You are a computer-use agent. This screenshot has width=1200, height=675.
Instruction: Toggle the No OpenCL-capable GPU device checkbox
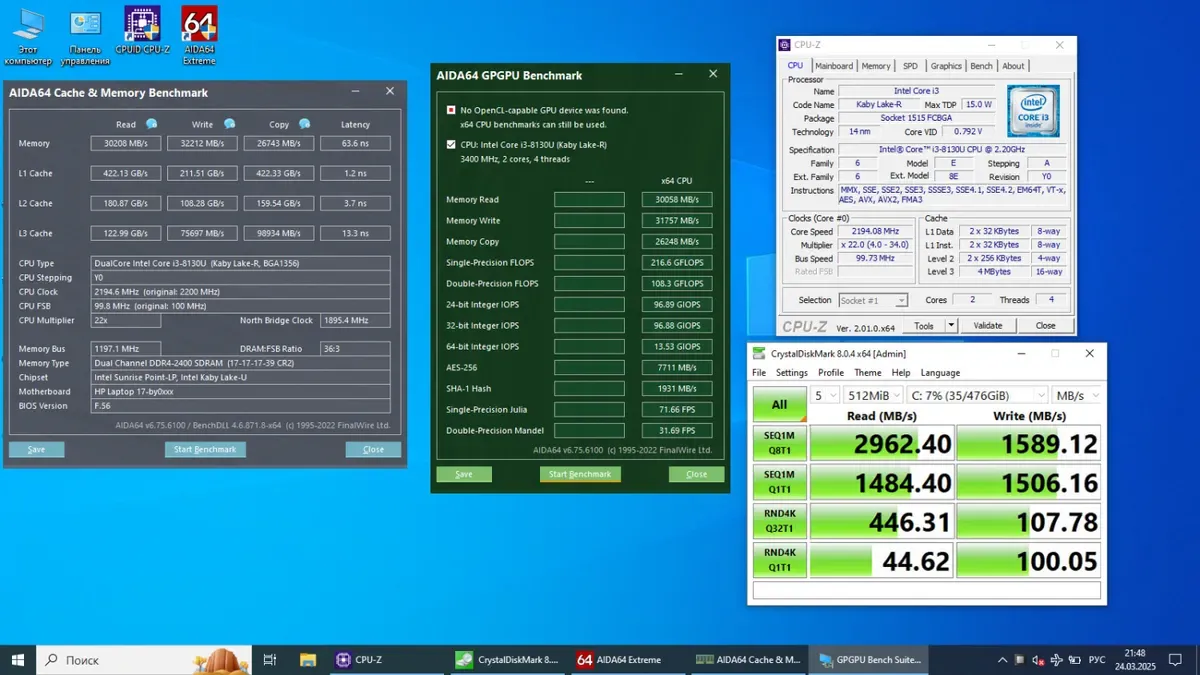[x=452, y=110]
